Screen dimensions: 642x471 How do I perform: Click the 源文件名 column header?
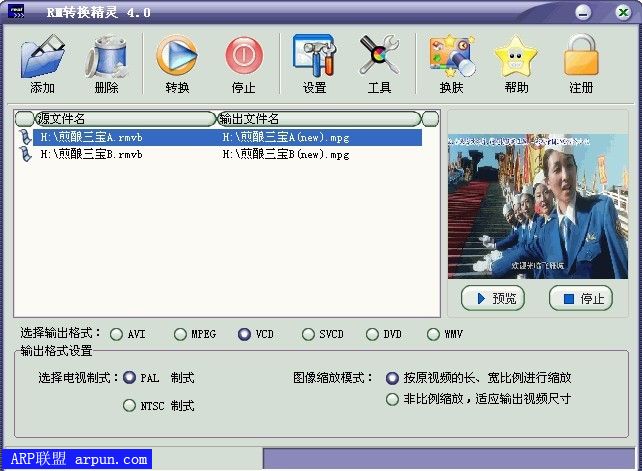[115, 119]
